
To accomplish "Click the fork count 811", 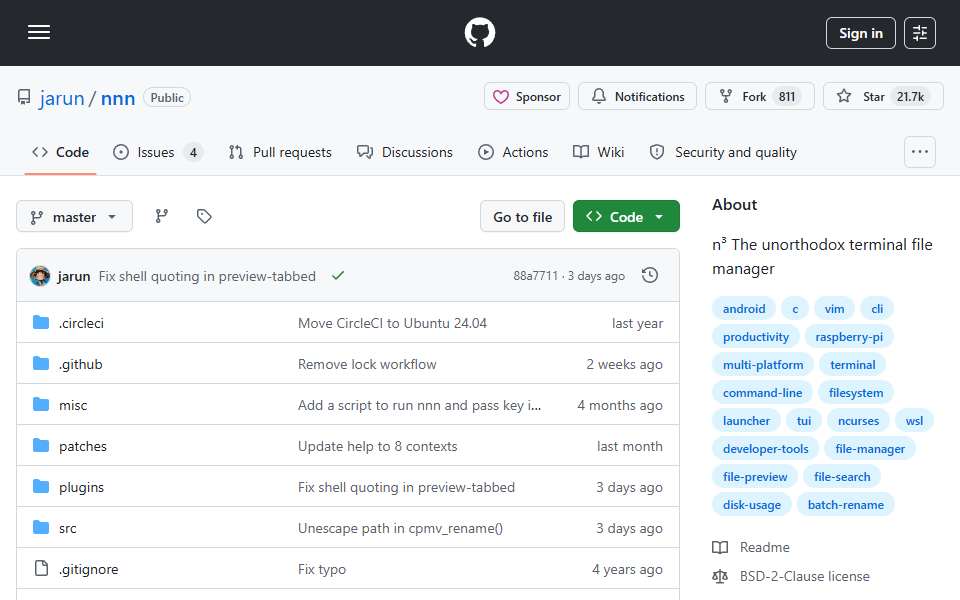I will click(x=787, y=97).
